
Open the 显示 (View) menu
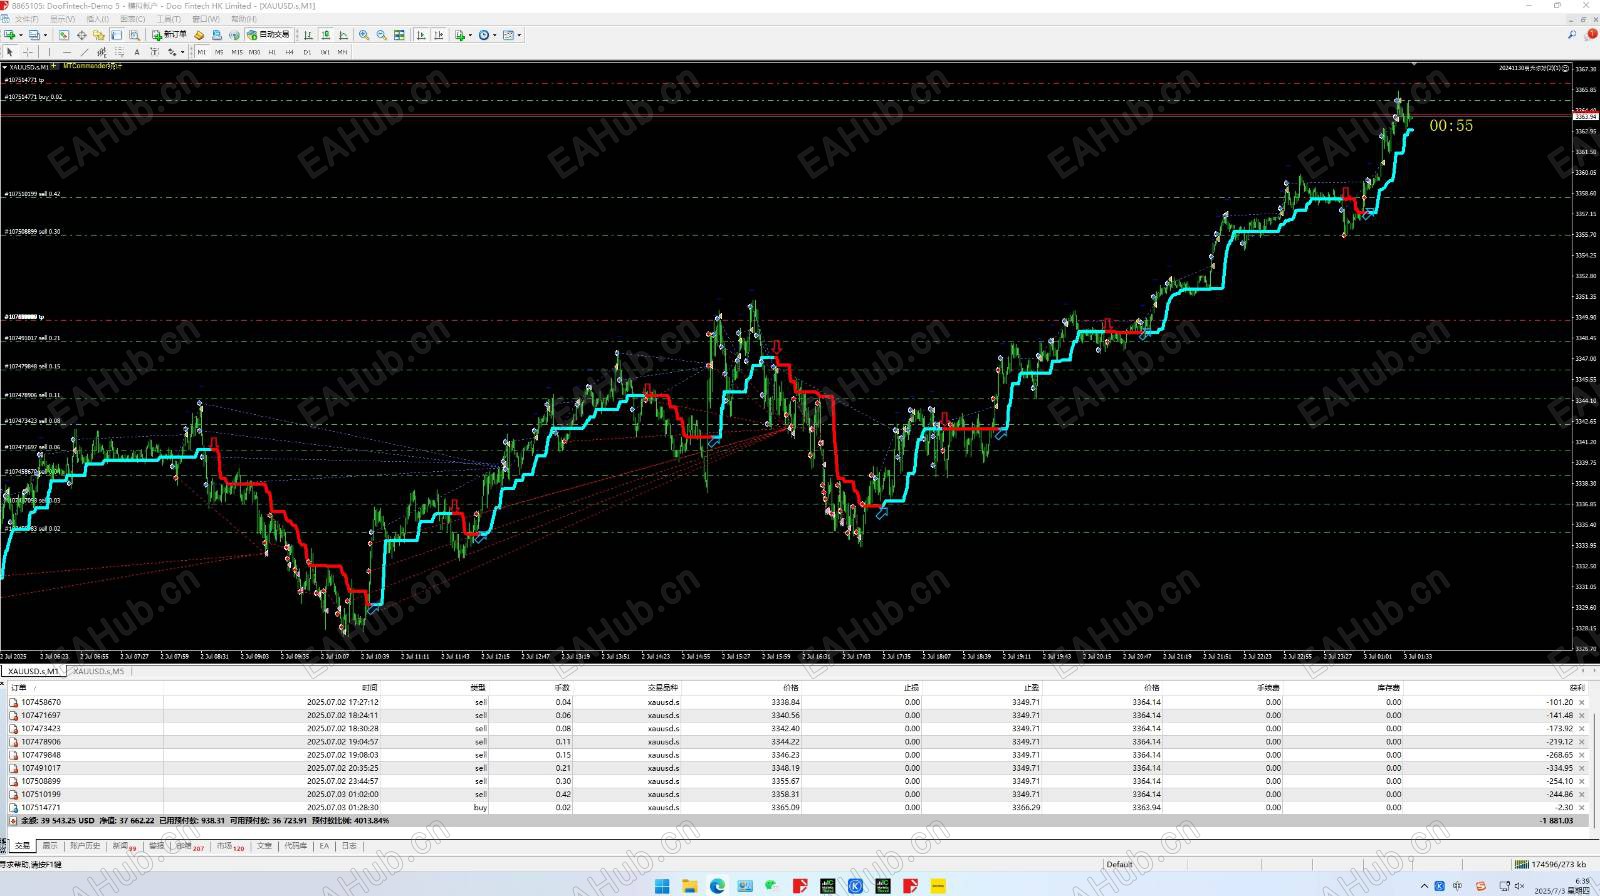[x=62, y=19]
